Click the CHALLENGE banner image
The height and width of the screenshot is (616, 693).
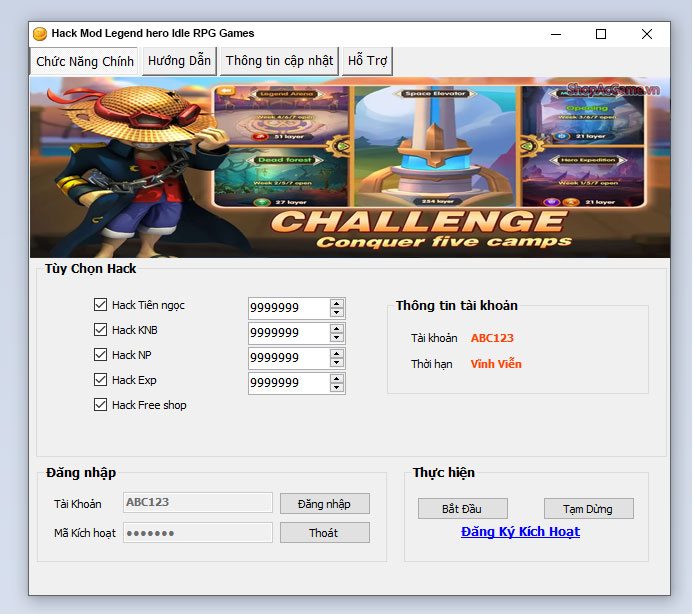(x=350, y=167)
